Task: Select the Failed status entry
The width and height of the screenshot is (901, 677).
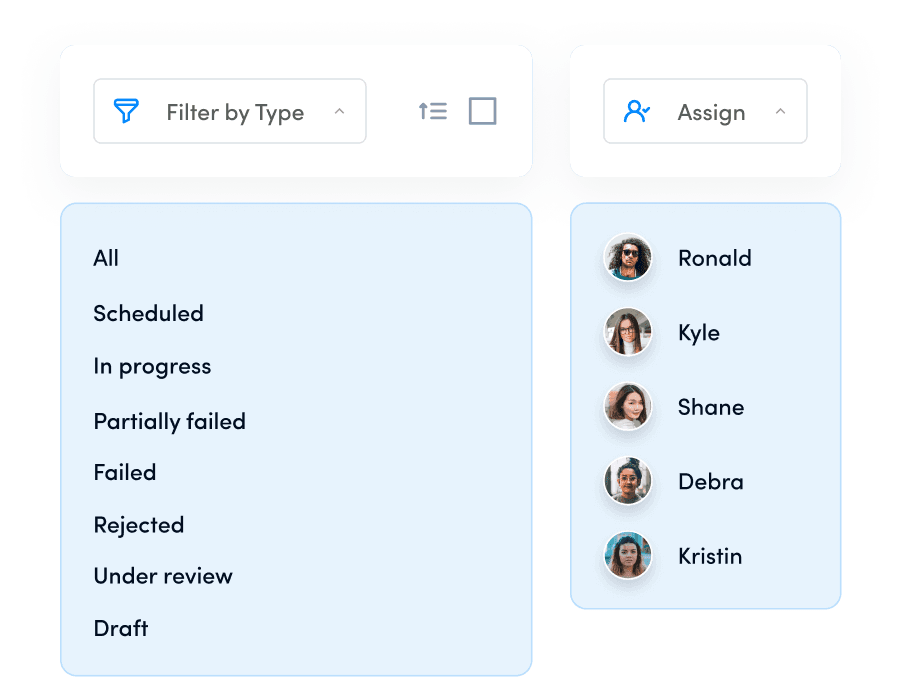Action: coord(124,472)
